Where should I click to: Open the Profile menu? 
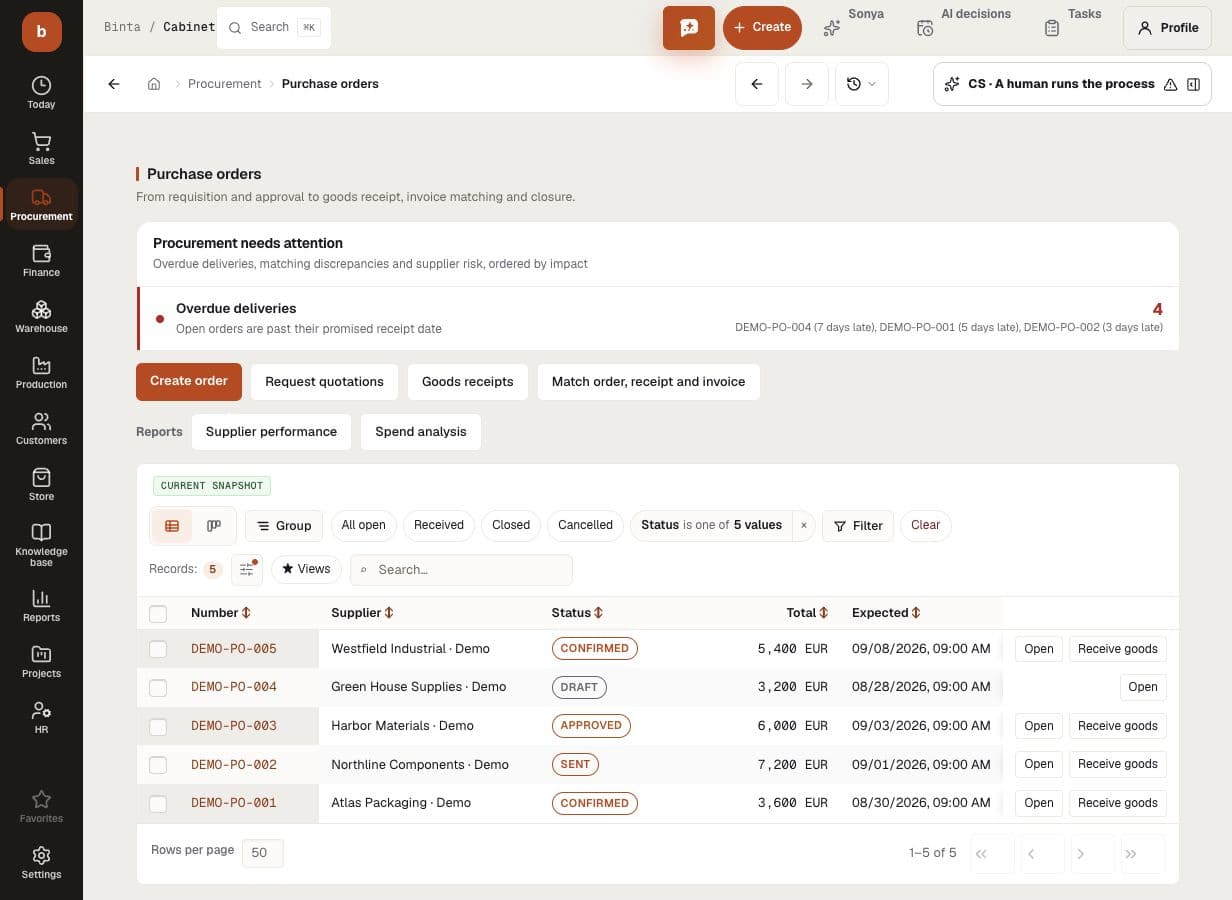pos(1168,28)
